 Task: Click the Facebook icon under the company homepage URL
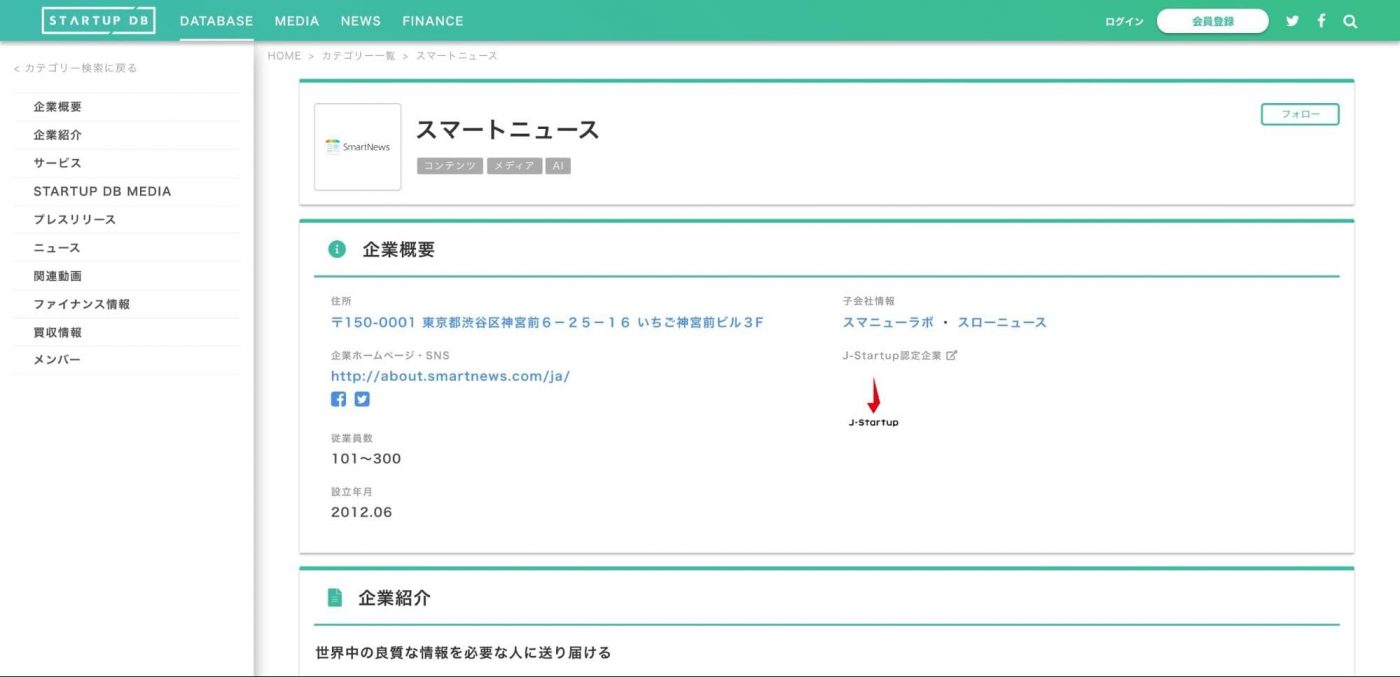click(337, 399)
